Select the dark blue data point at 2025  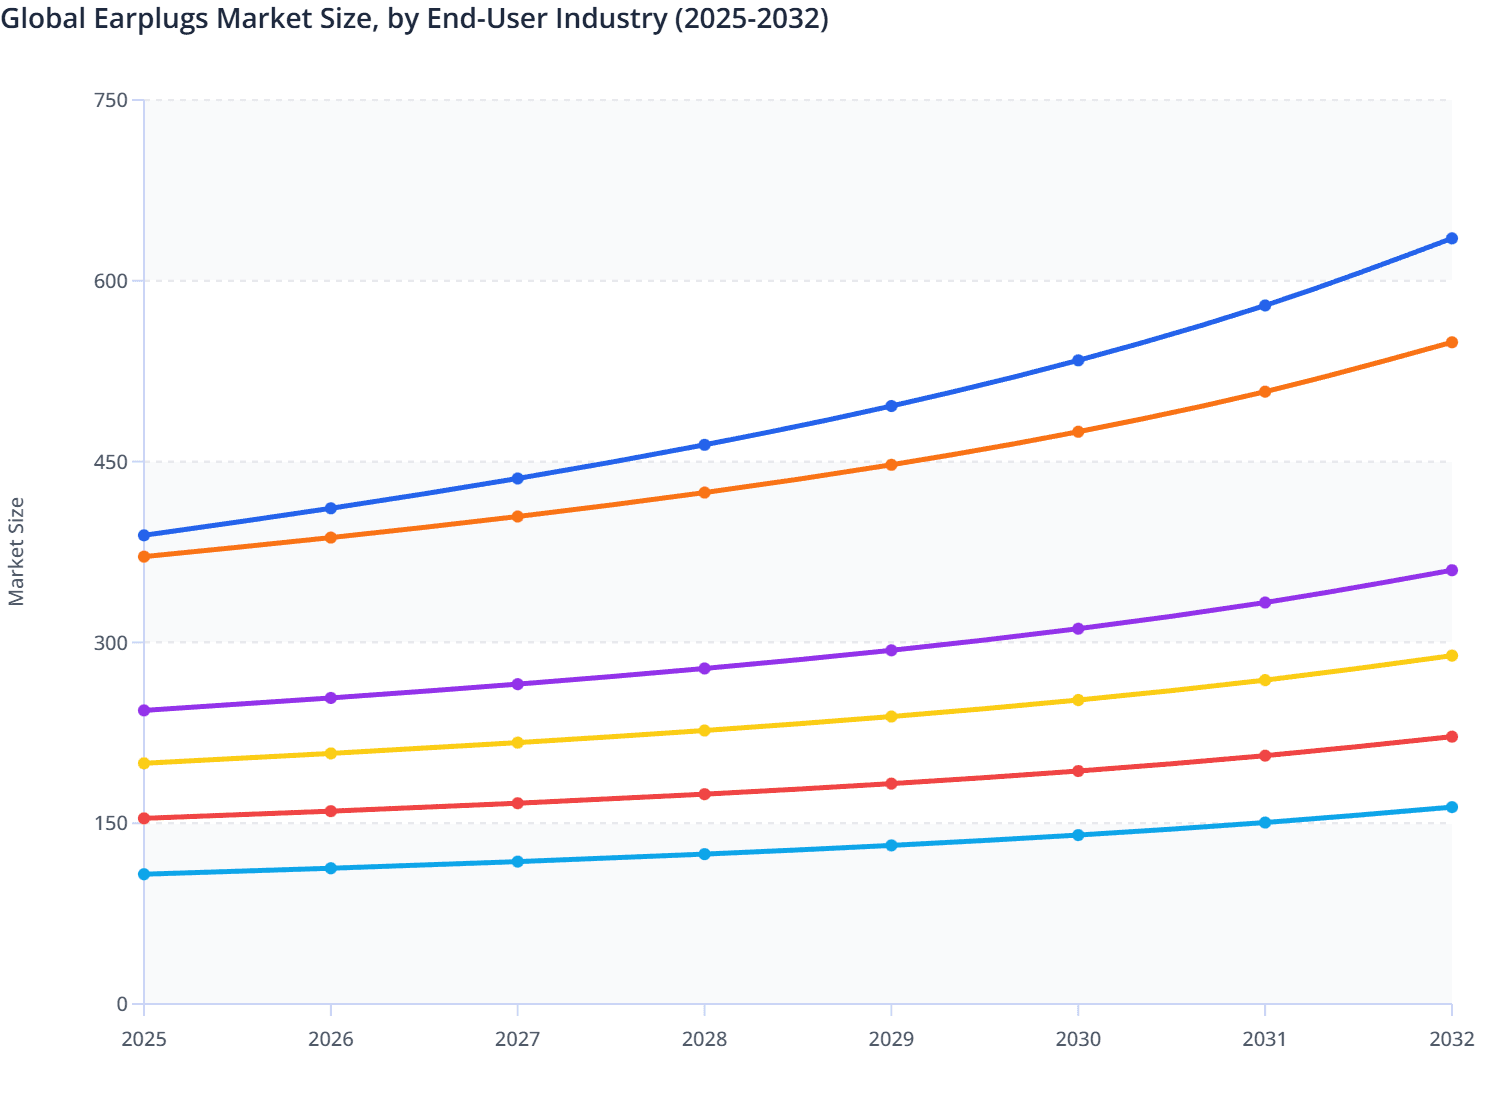(144, 535)
